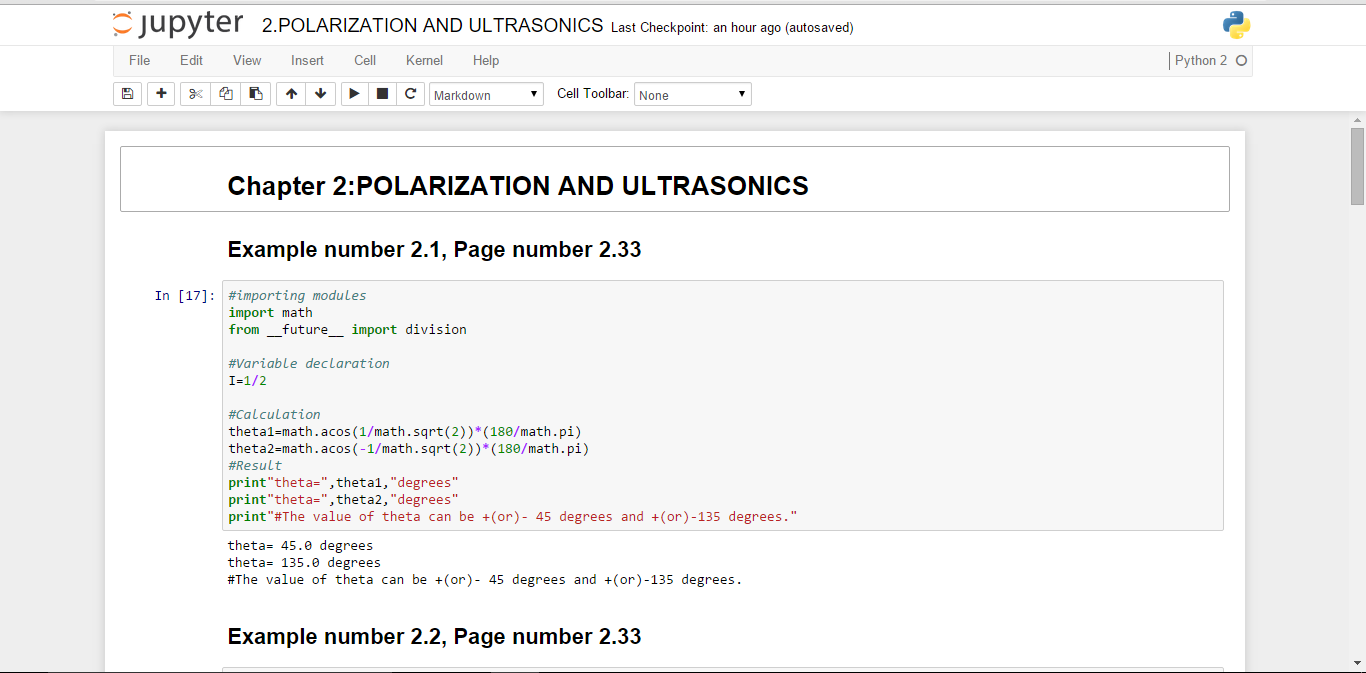1366x673 pixels.
Task: Click the Jupyter logo to go home
Action: [178, 25]
